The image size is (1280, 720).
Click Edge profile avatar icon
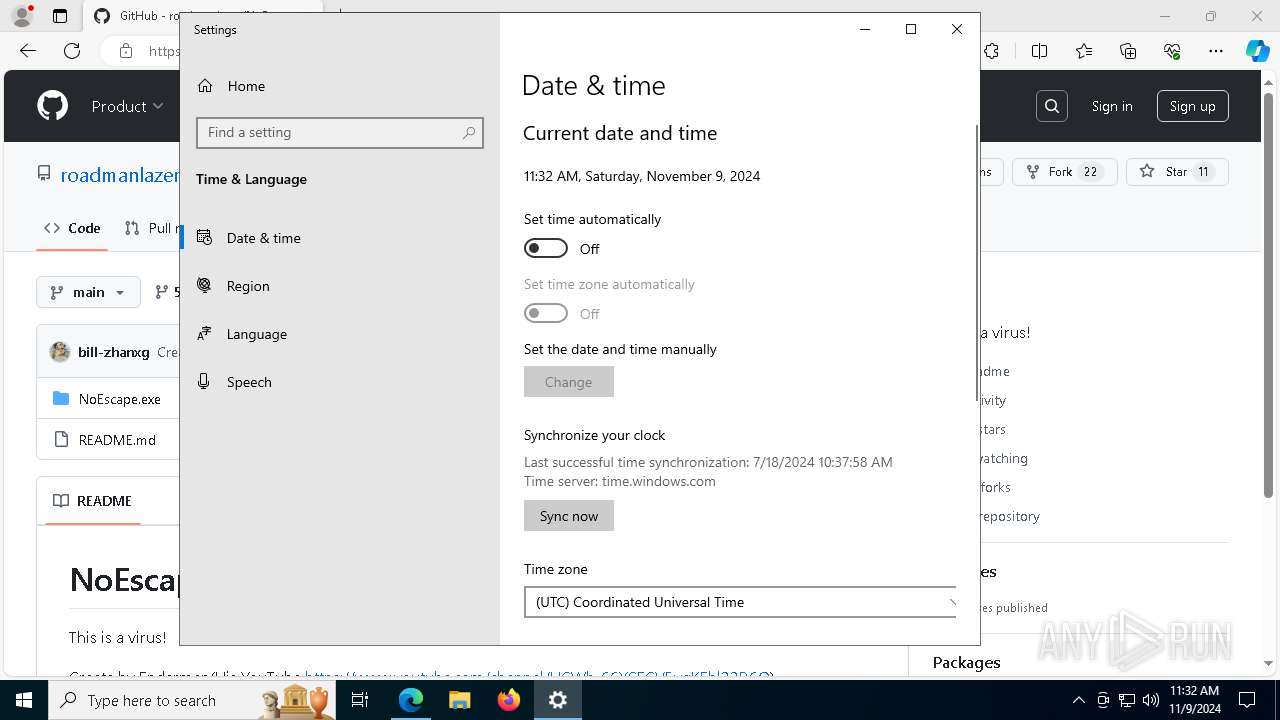pos(22,16)
